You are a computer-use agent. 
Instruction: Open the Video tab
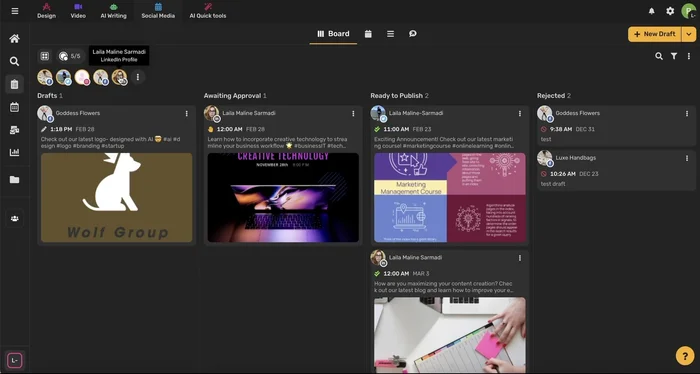point(78,11)
